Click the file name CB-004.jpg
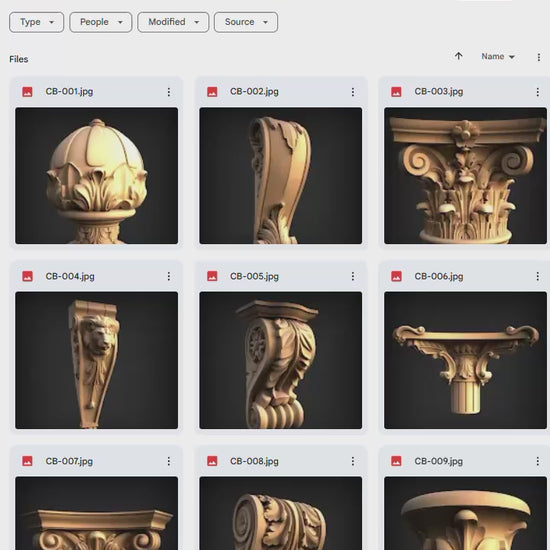This screenshot has width=550, height=550. (x=70, y=276)
